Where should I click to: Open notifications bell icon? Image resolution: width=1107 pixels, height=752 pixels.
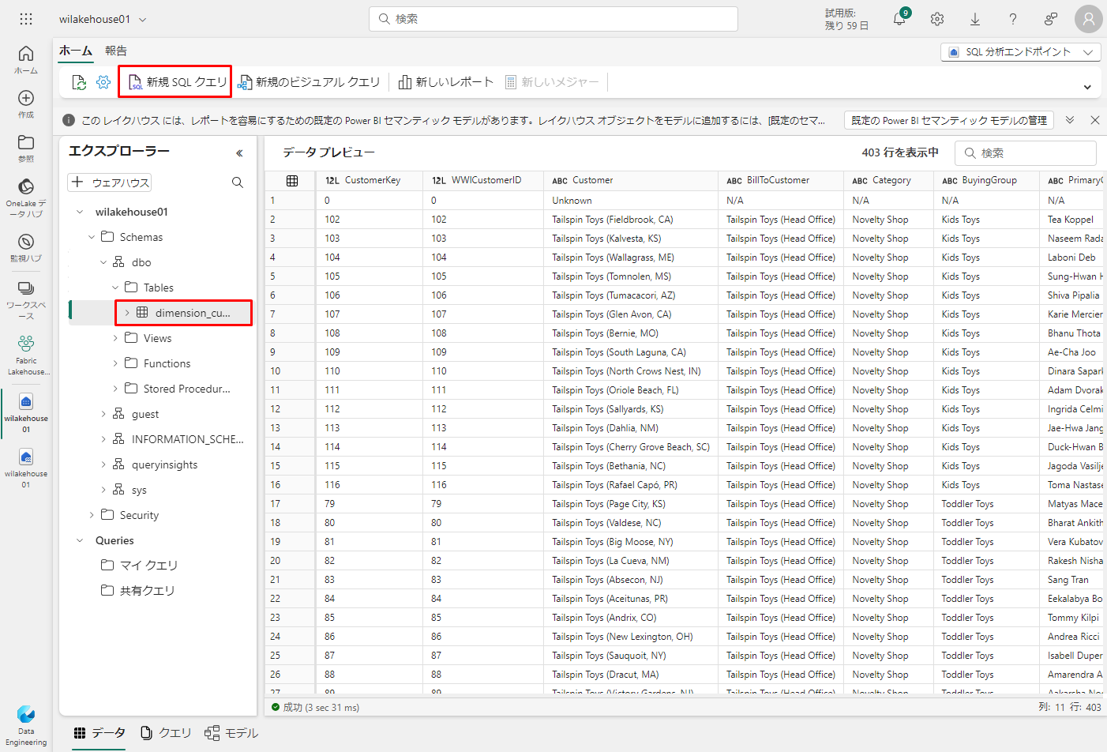point(899,19)
